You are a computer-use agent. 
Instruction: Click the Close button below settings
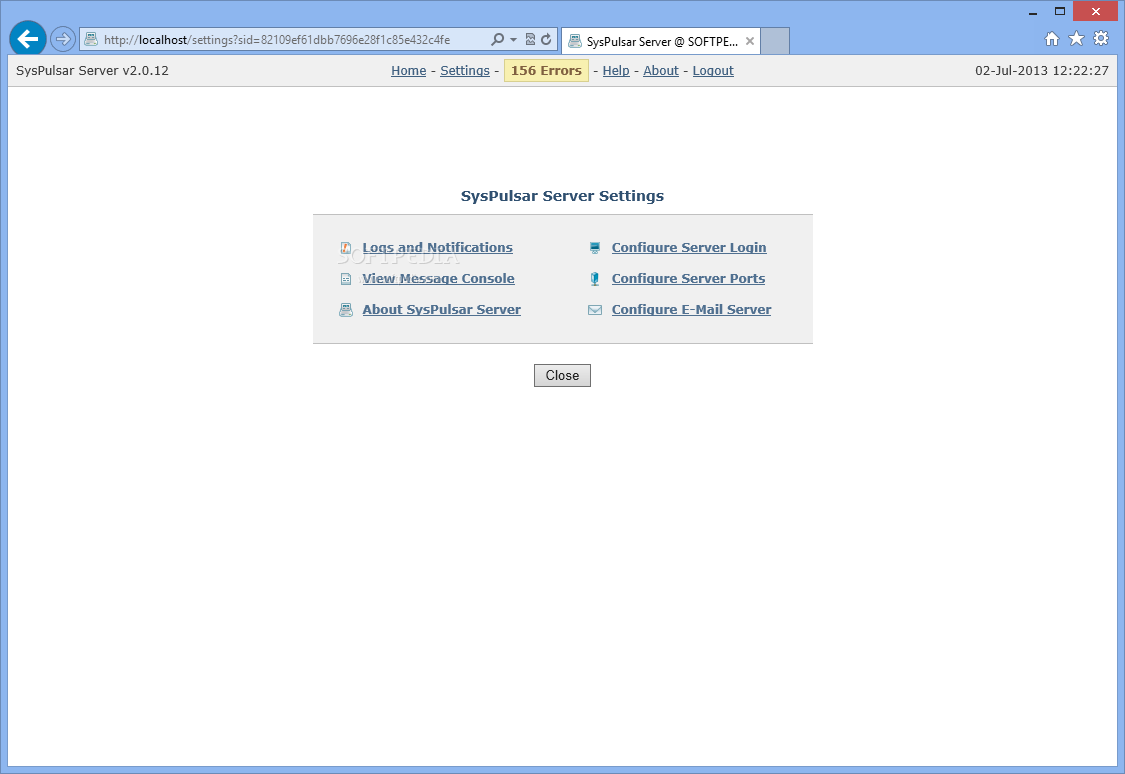(x=562, y=375)
